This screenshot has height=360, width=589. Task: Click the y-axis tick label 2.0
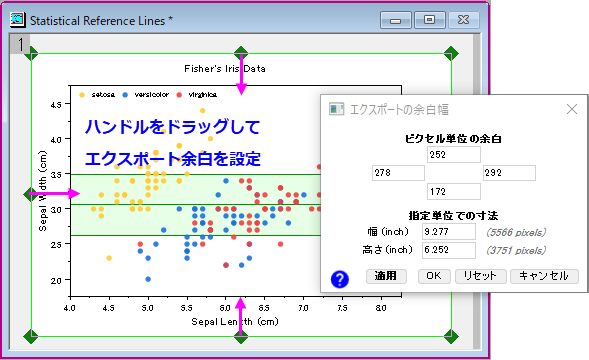[56, 281]
